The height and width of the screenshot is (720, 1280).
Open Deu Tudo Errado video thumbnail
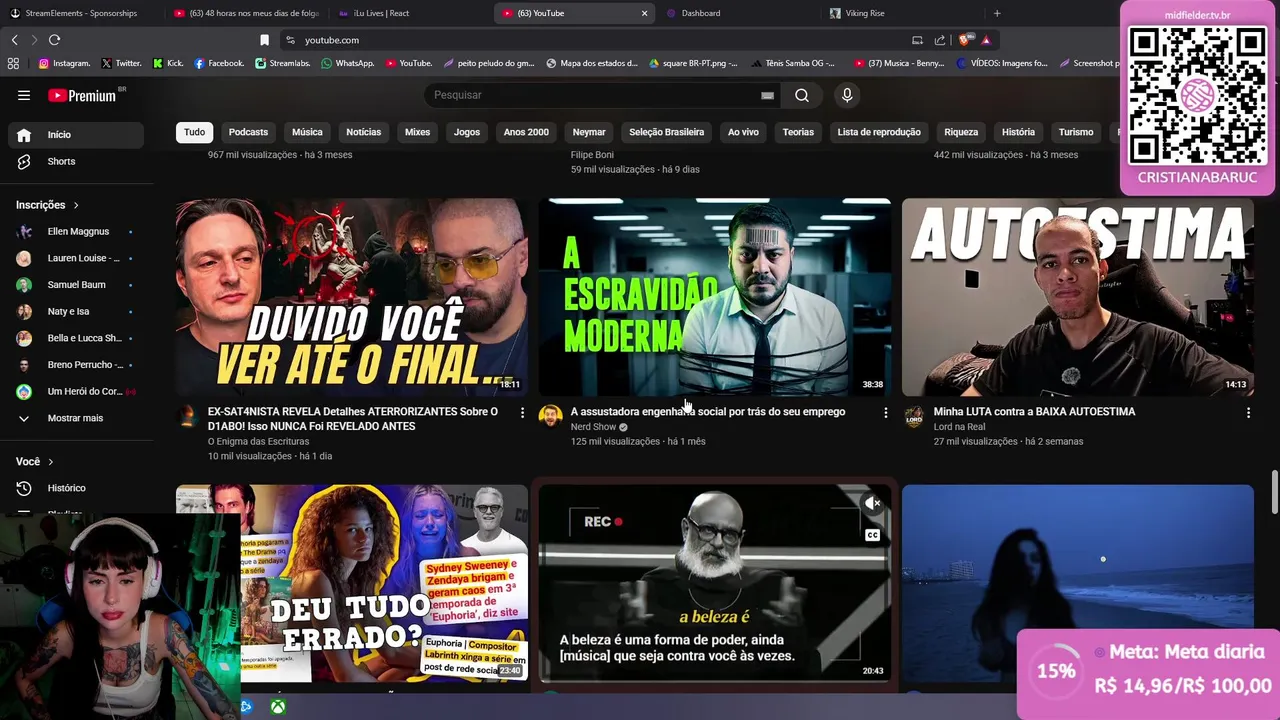click(352, 584)
